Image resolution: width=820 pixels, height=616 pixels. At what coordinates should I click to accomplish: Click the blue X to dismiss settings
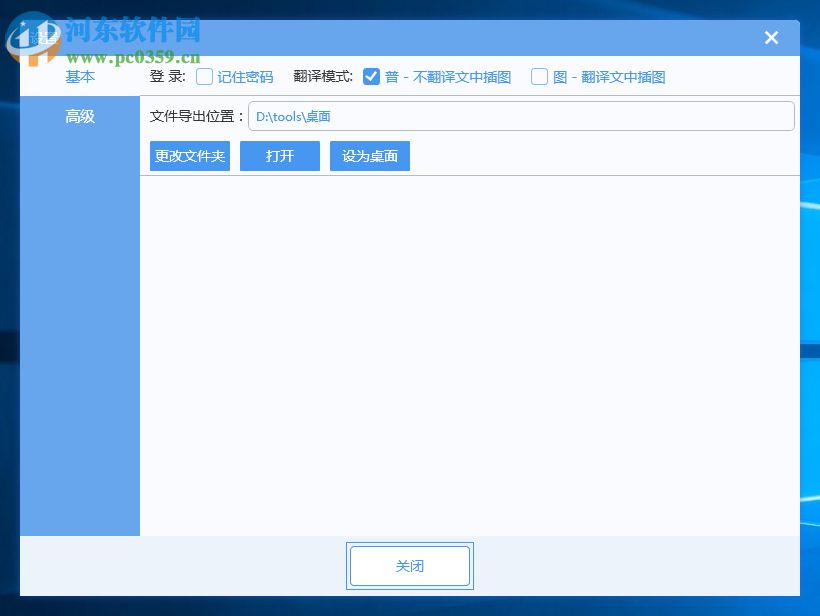(x=771, y=37)
